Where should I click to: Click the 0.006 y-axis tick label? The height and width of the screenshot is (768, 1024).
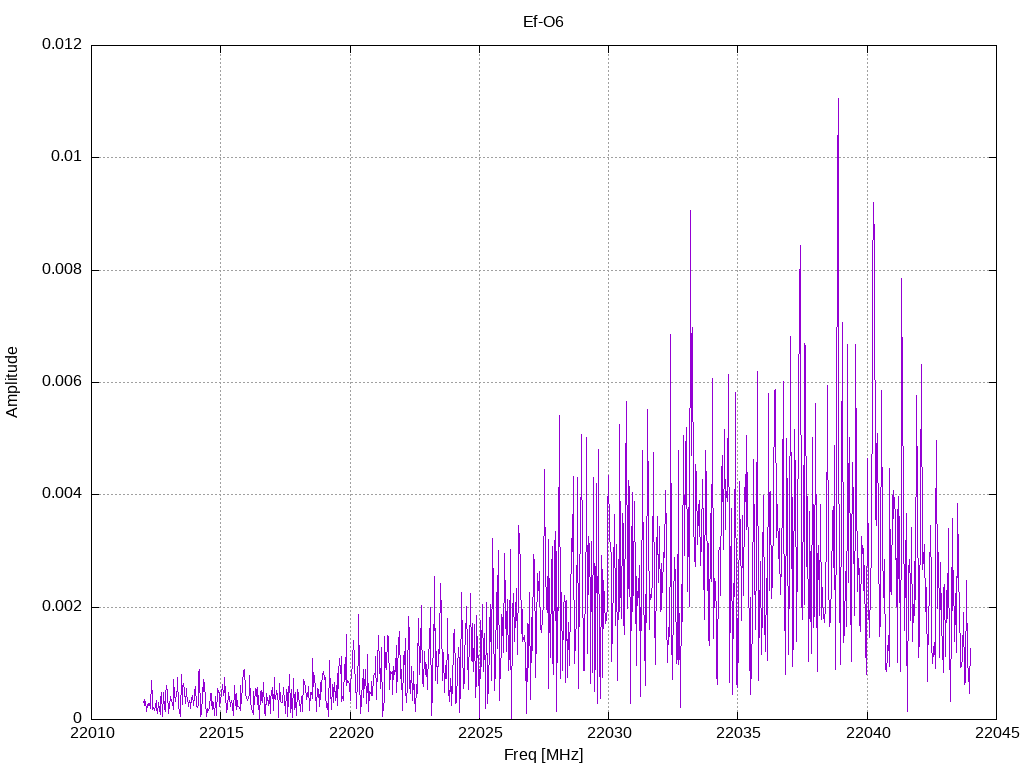(62, 381)
